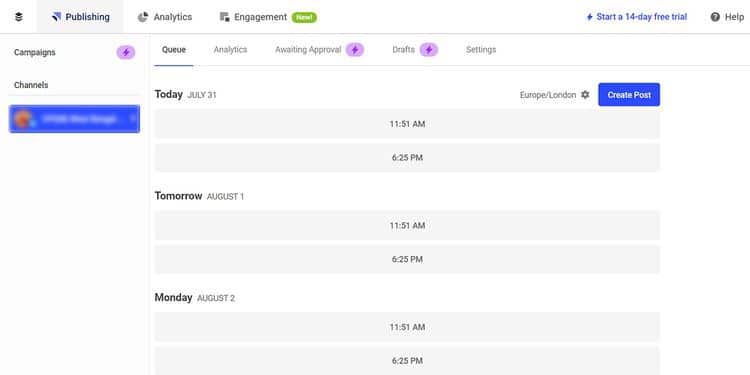Click the Buffer stacked-layers logo icon
Screen dimensions: 750x375
click(x=19, y=17)
